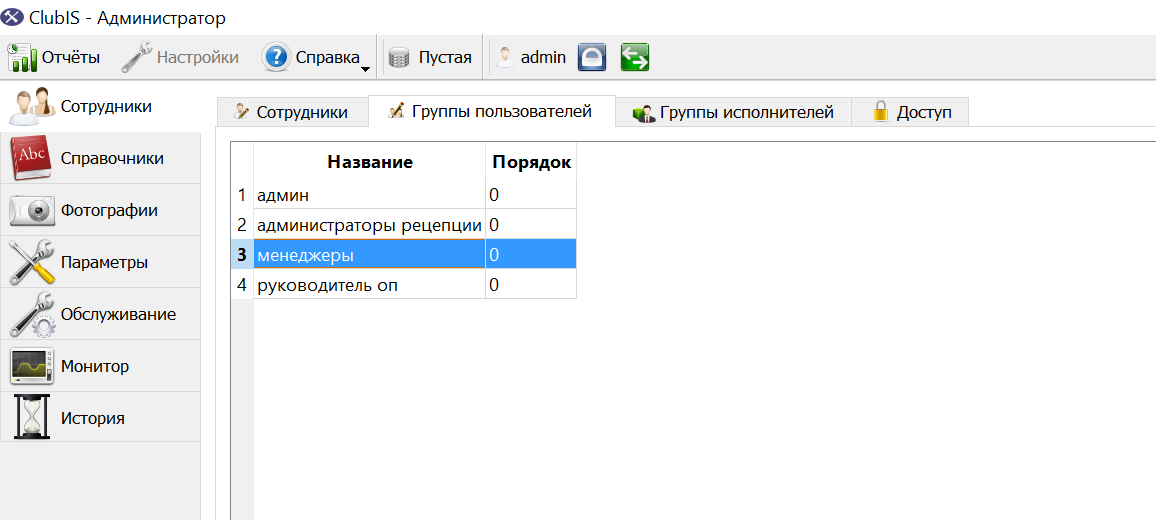Click the Пустая database toolbar item
1156x520 pixels.
point(431,57)
